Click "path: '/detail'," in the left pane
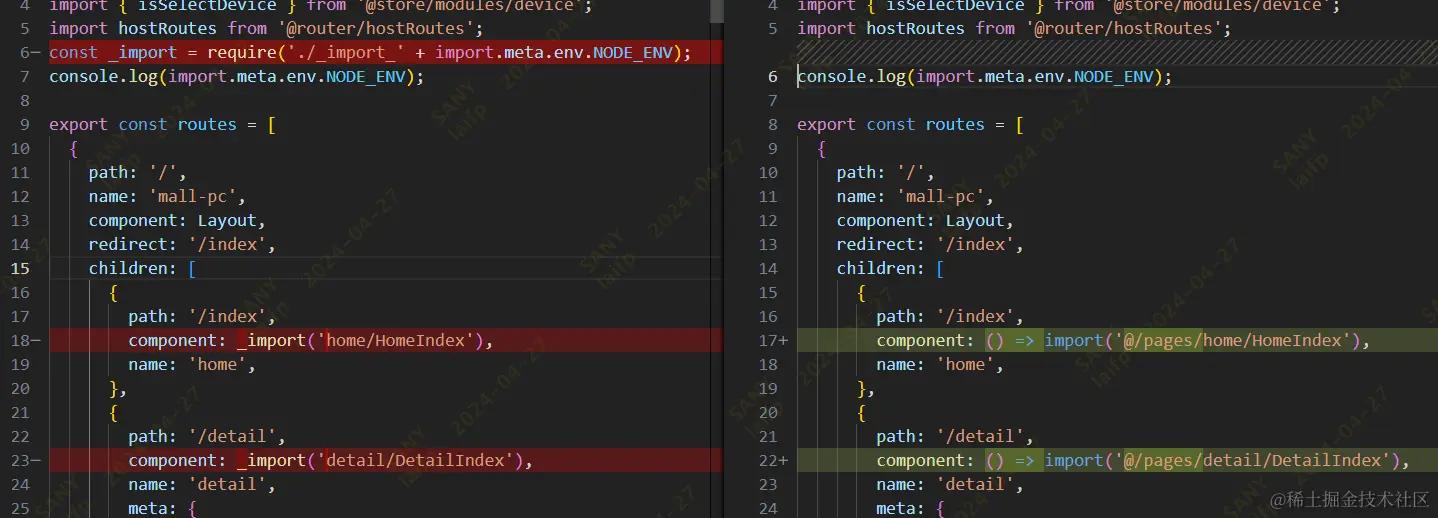The width and height of the screenshot is (1438, 518). point(207,436)
